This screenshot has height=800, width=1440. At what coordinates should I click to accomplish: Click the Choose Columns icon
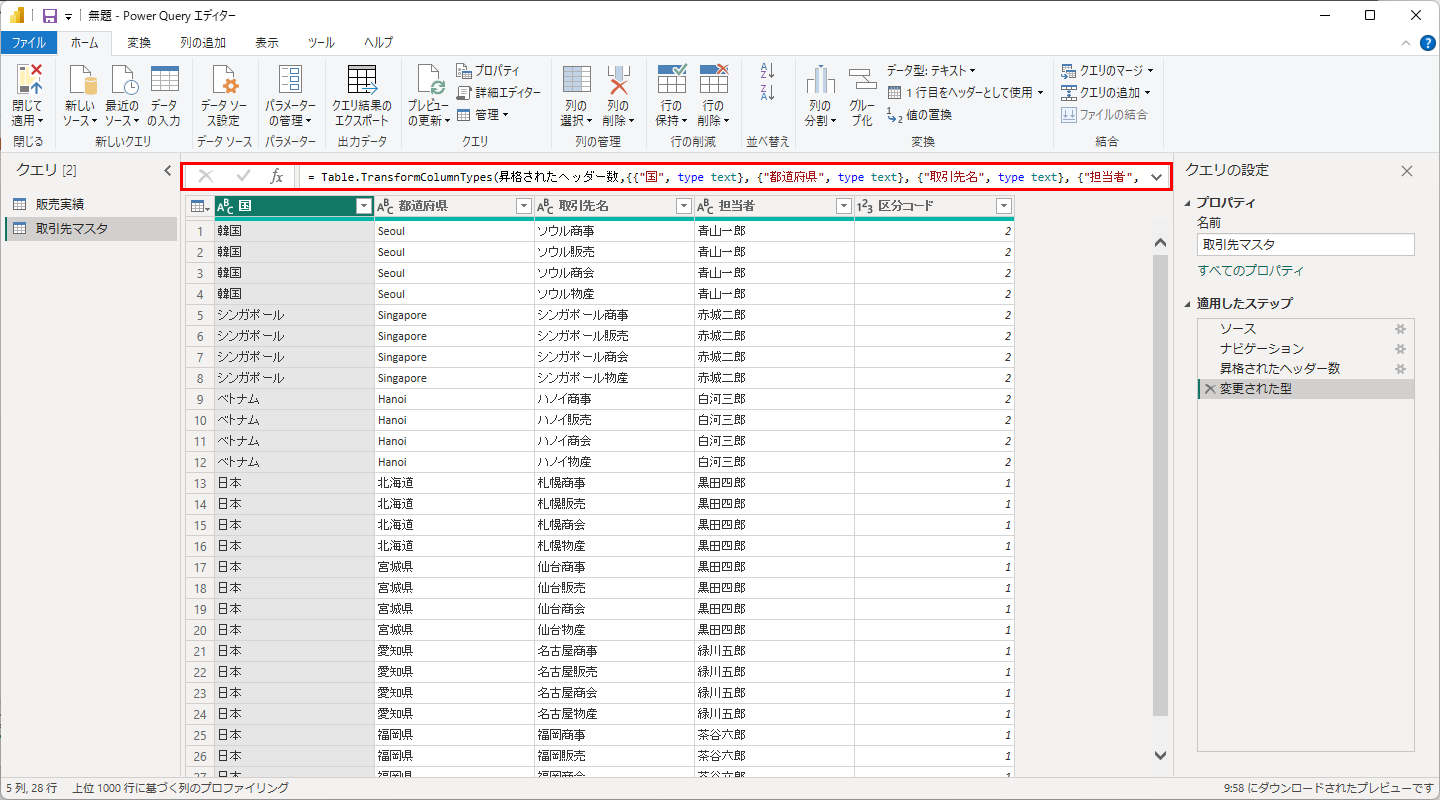click(x=576, y=79)
